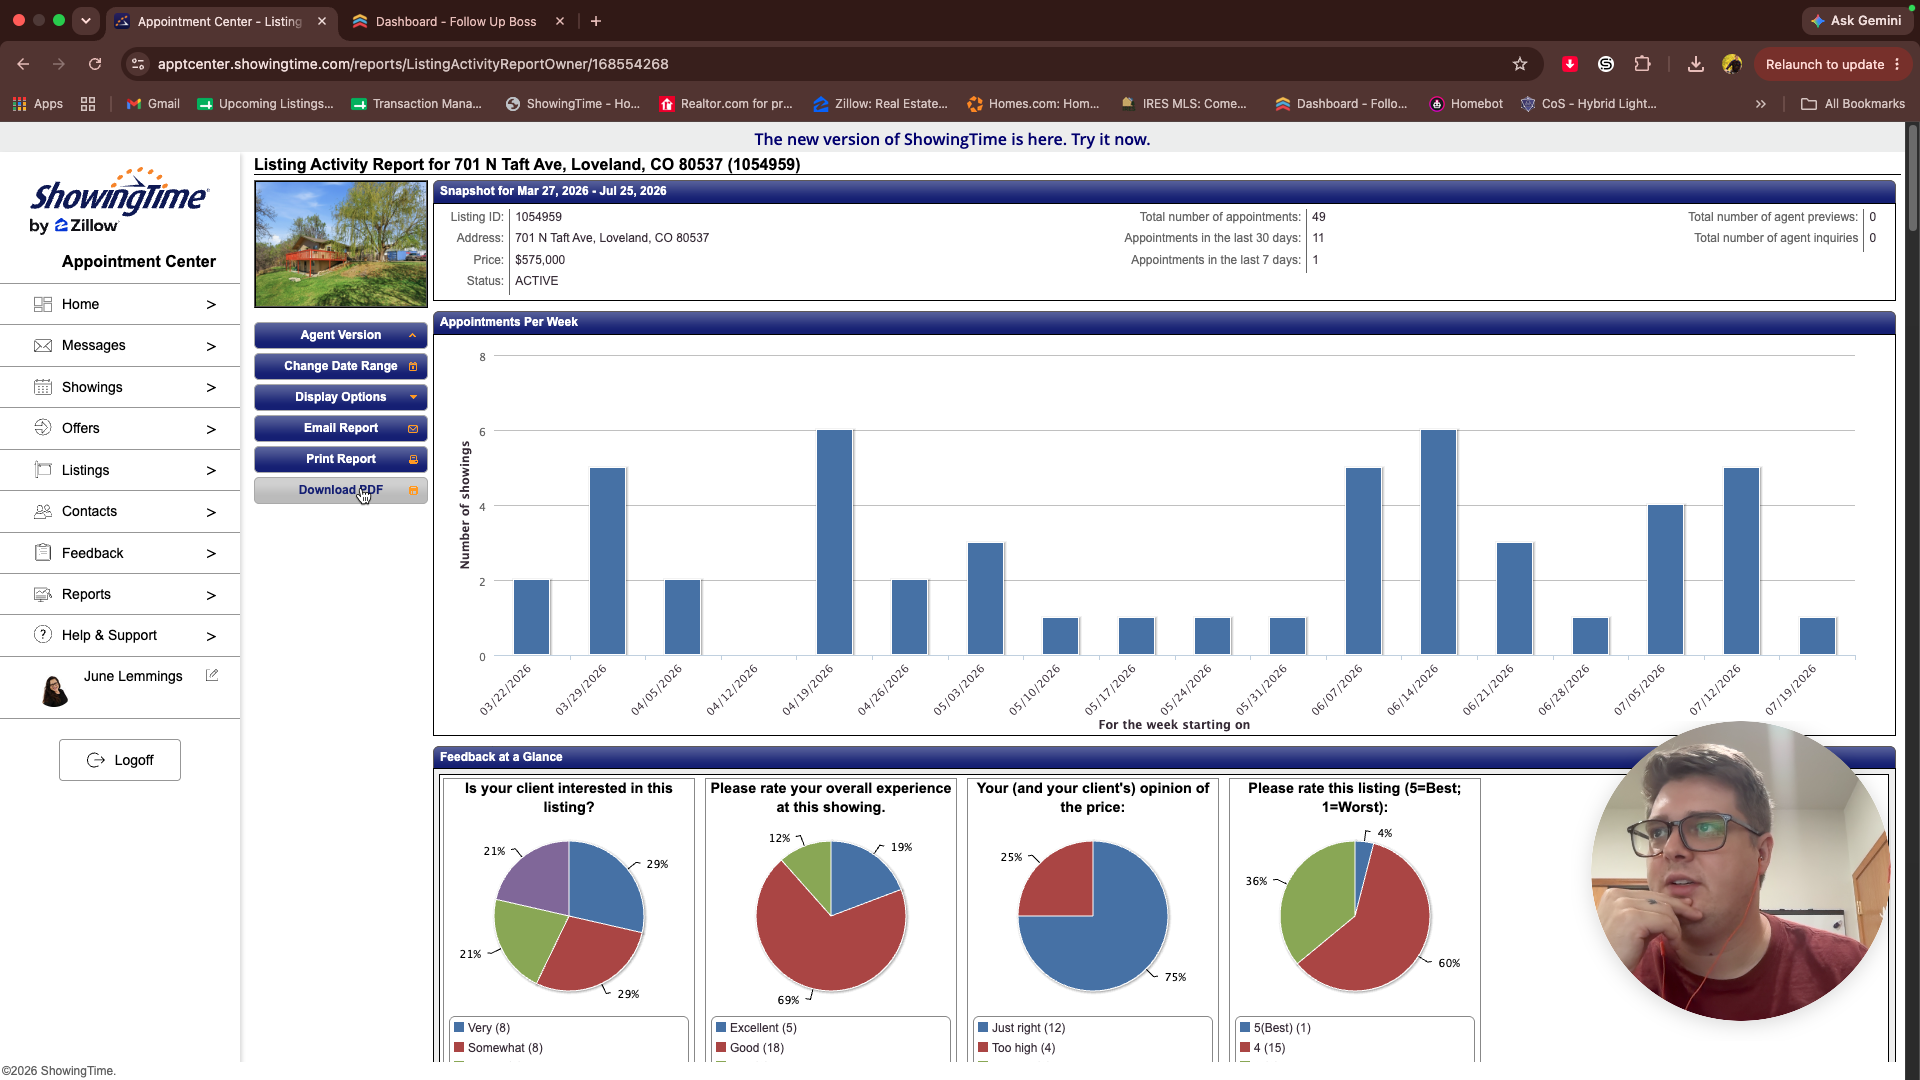Click the 06/14/2026 week bar
Image resolution: width=1920 pixels, height=1080 pixels.
pyautogui.click(x=1439, y=543)
